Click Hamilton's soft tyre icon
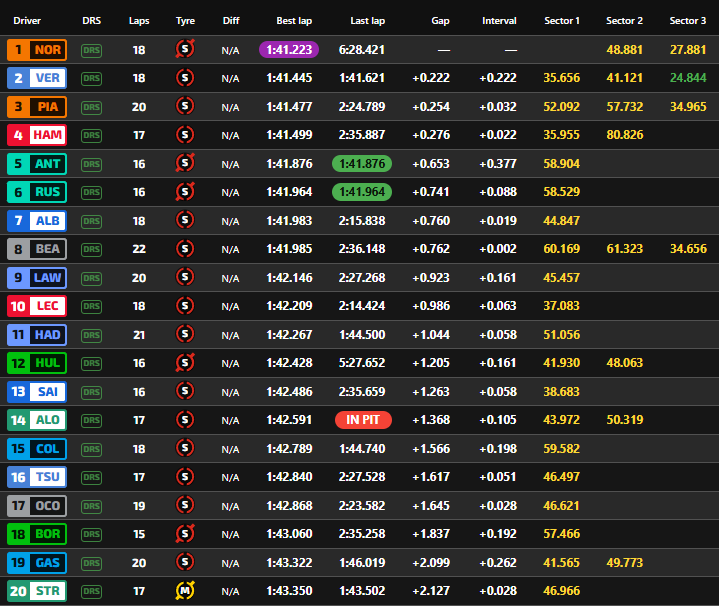 click(x=185, y=135)
